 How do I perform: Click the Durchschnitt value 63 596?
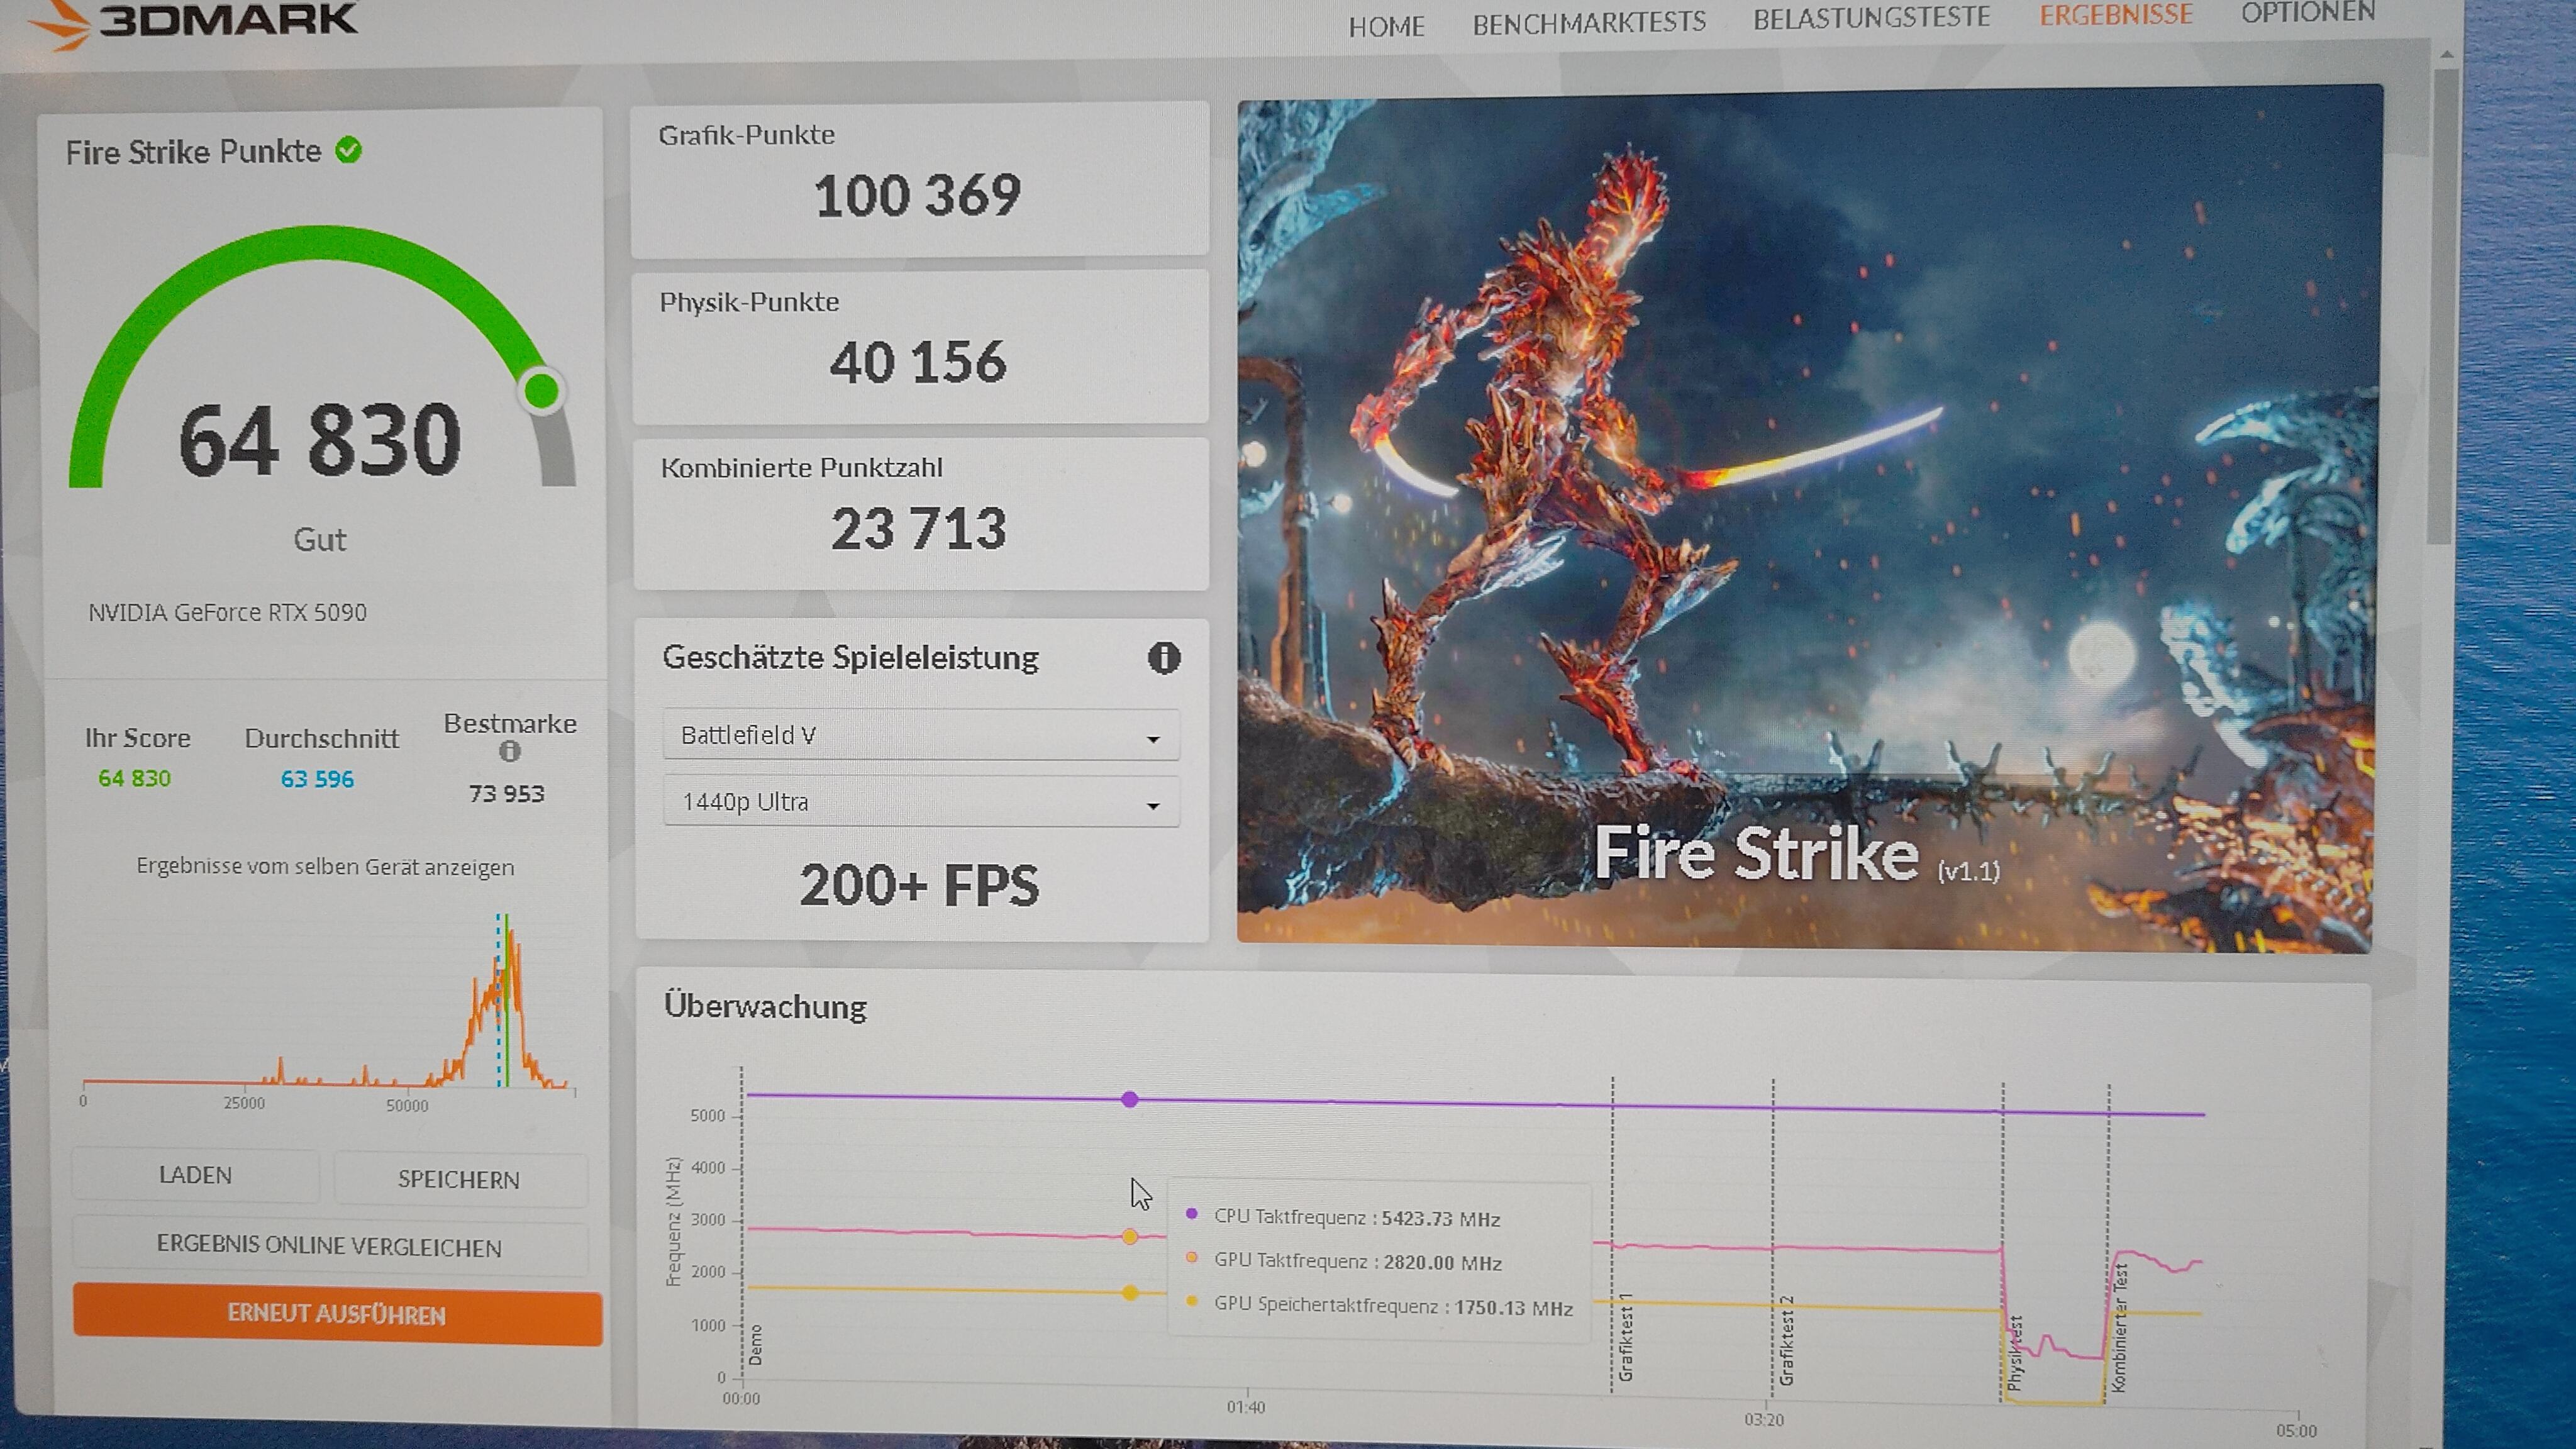click(x=317, y=779)
